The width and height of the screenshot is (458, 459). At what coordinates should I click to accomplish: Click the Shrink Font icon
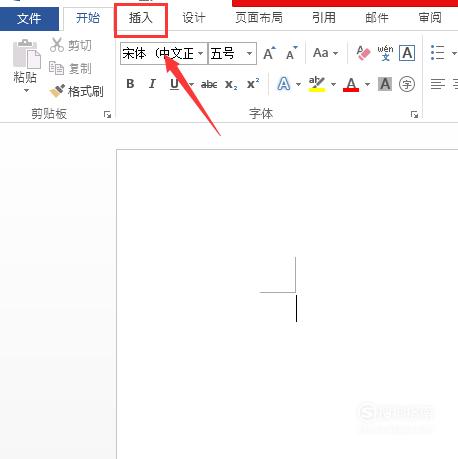pyautogui.click(x=291, y=53)
